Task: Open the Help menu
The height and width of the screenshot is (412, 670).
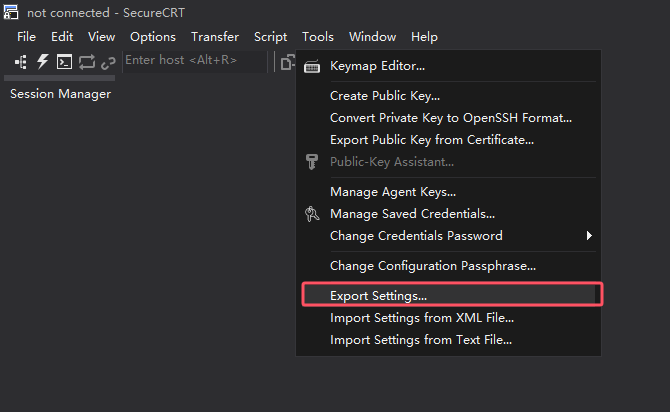Action: point(424,37)
